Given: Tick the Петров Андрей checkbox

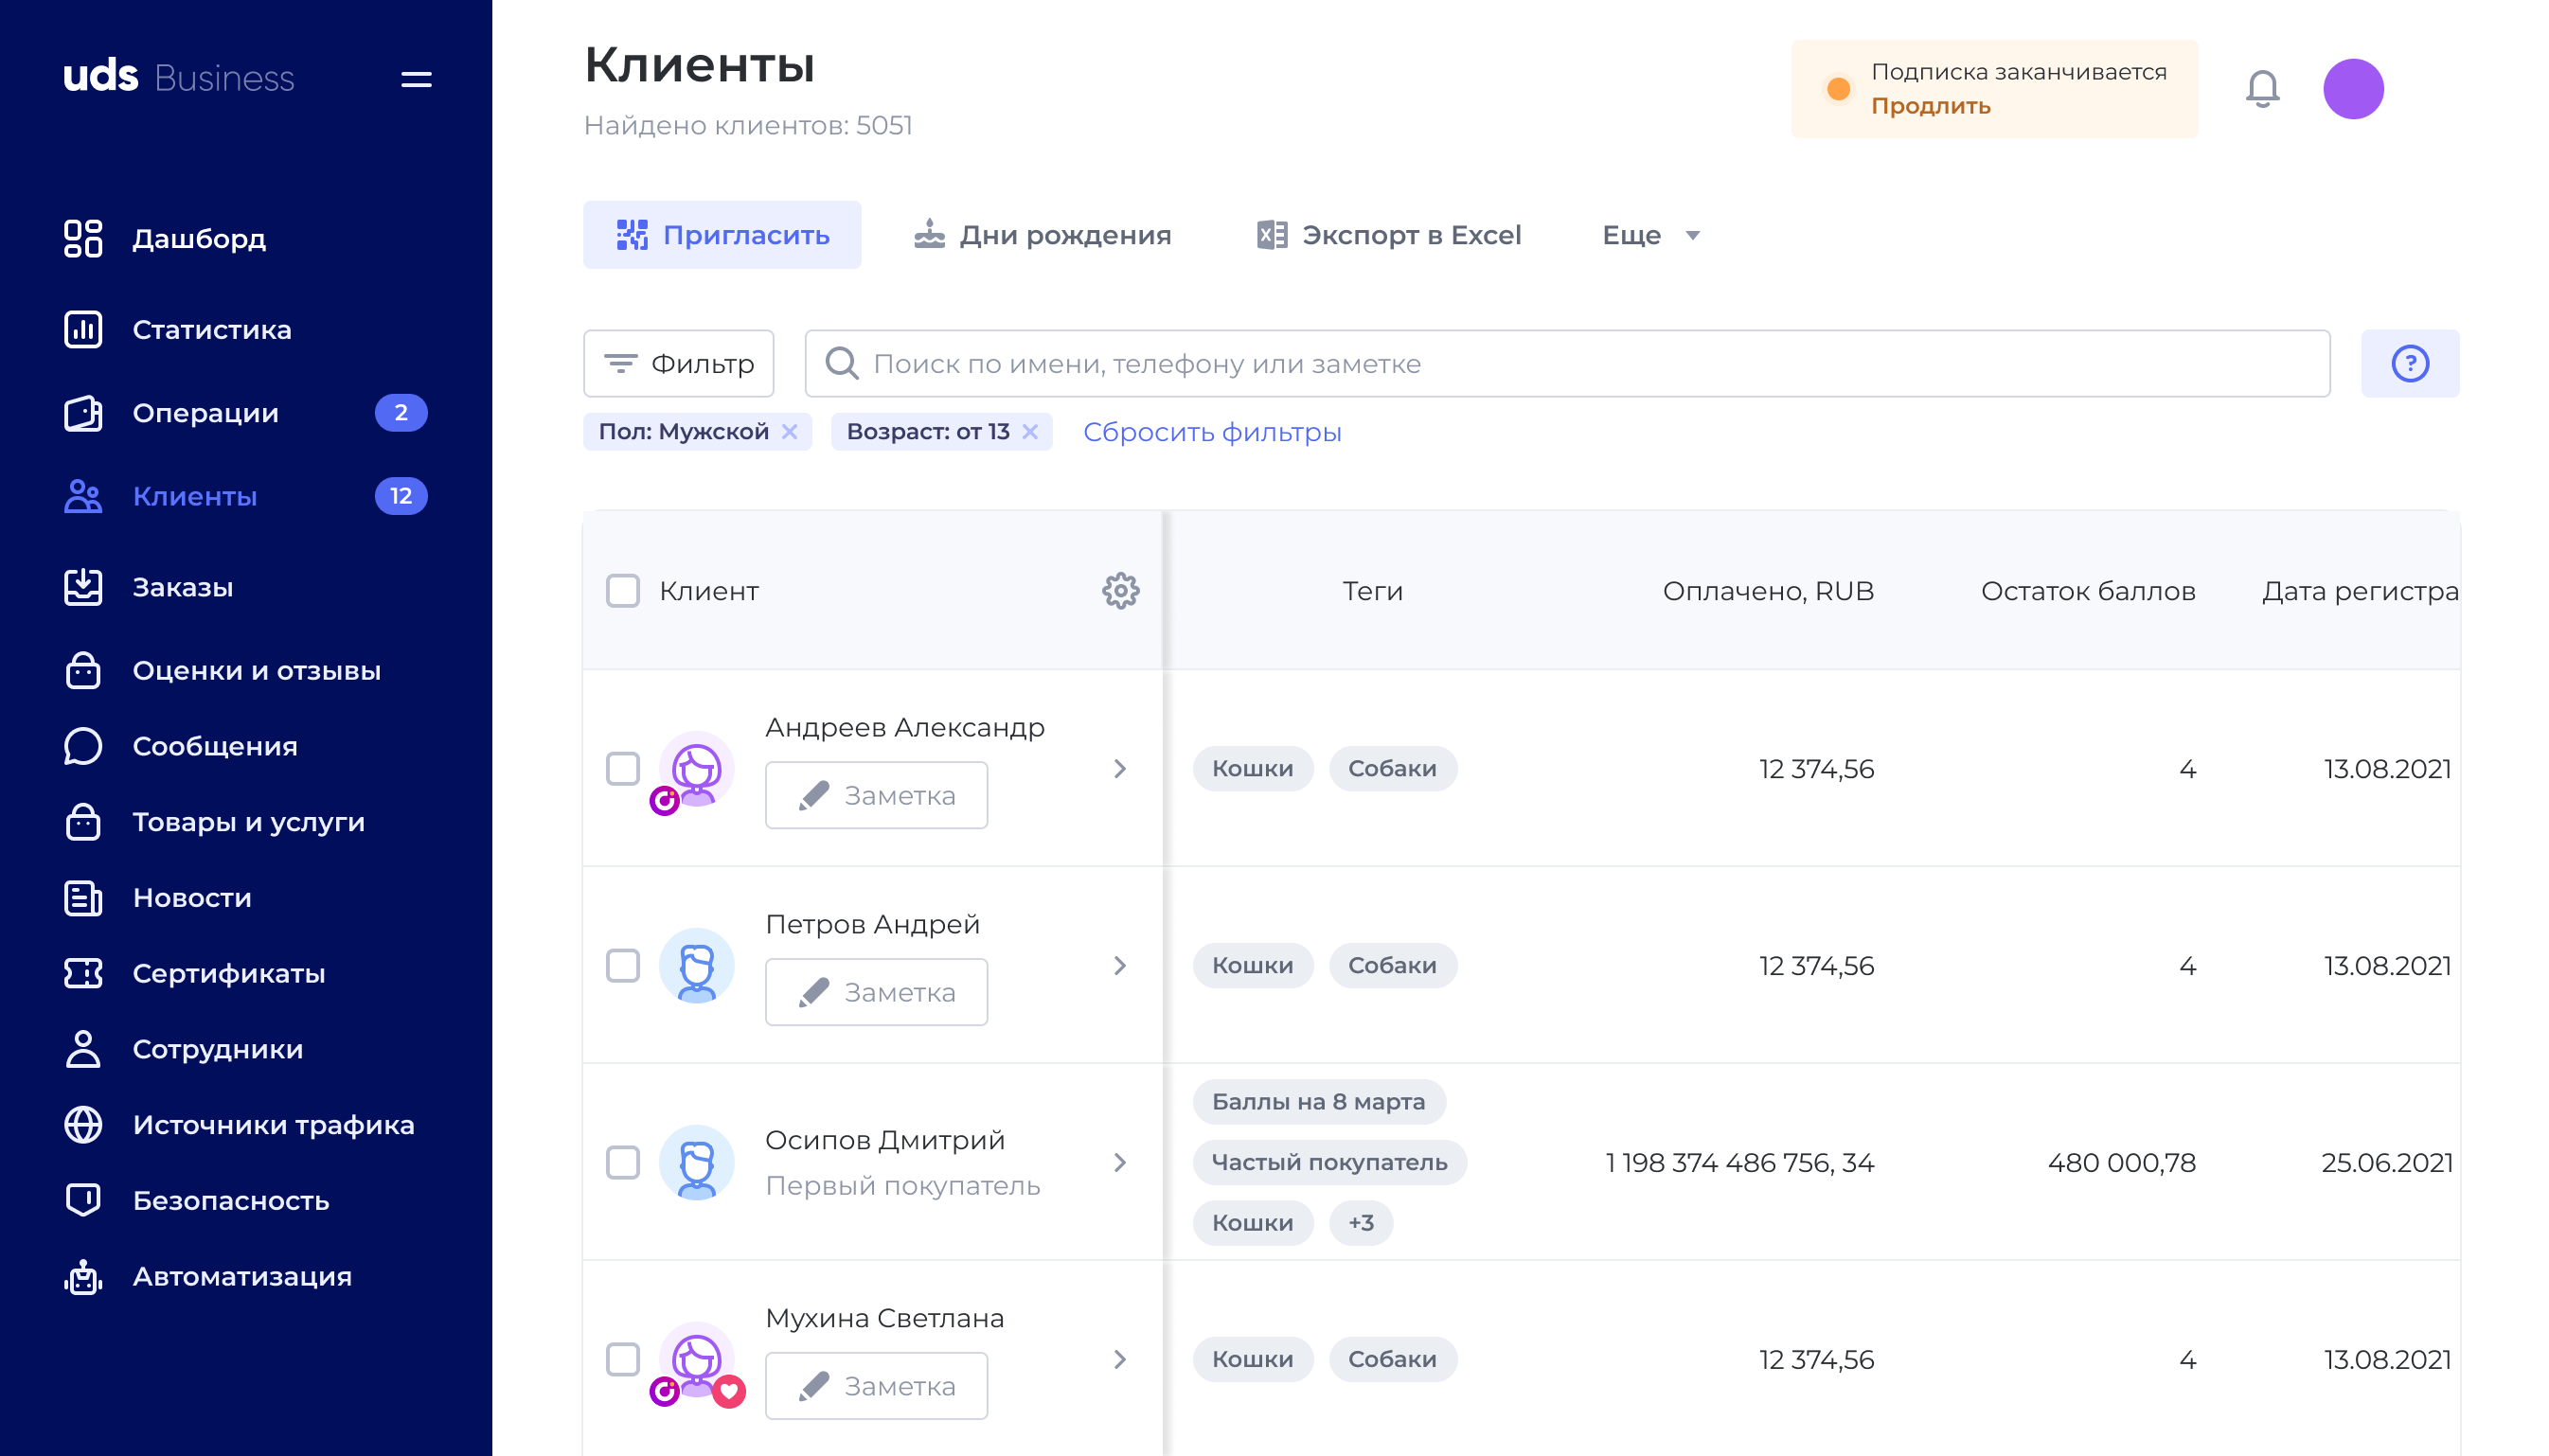Looking at the screenshot, I should 622,966.
